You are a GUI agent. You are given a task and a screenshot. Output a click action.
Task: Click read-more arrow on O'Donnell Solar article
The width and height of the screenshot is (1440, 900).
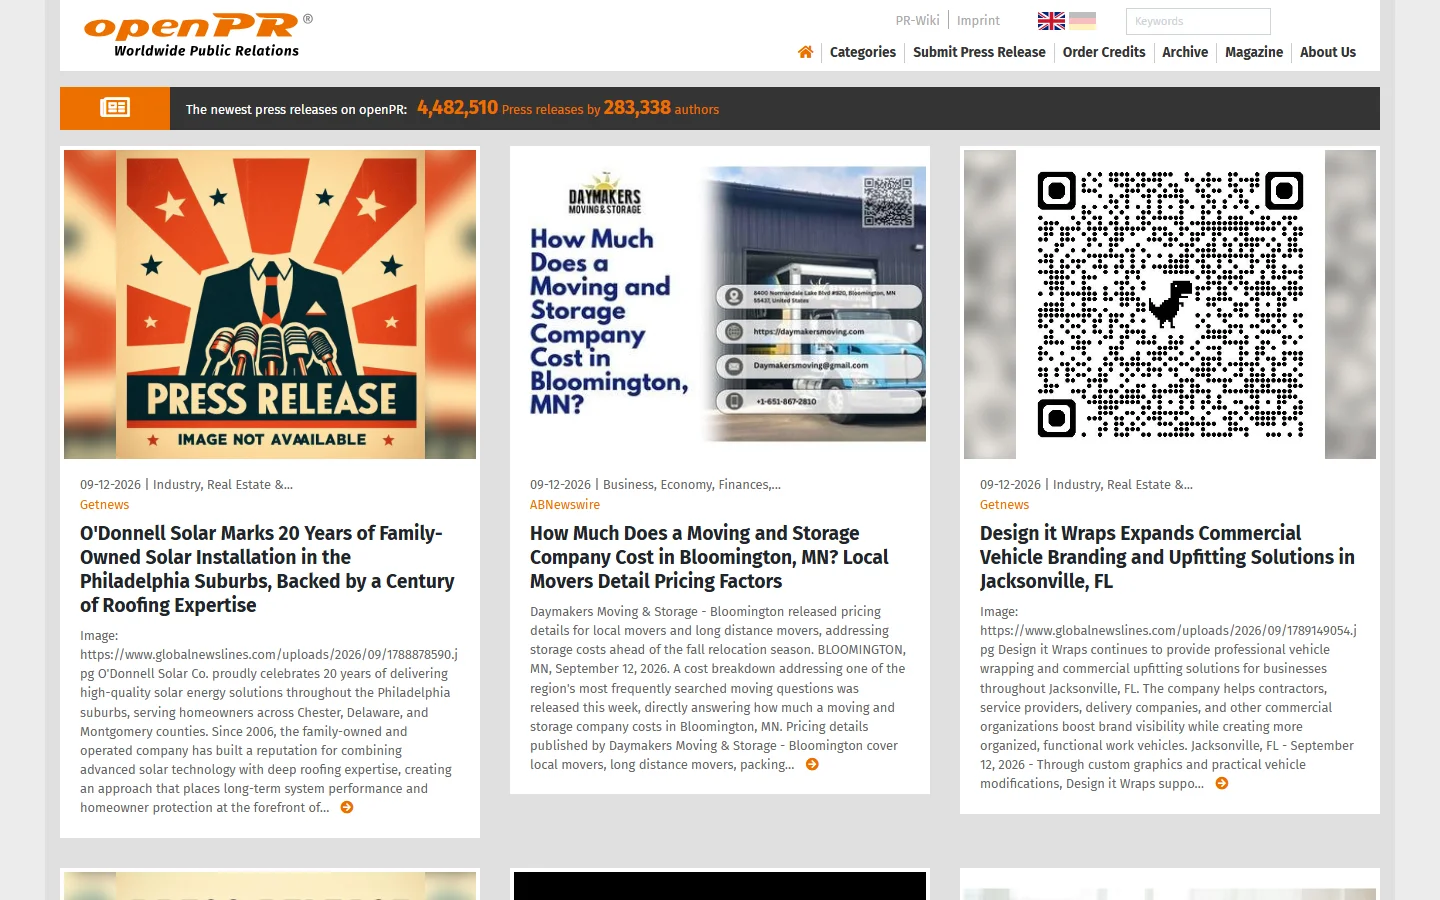[x=347, y=807]
